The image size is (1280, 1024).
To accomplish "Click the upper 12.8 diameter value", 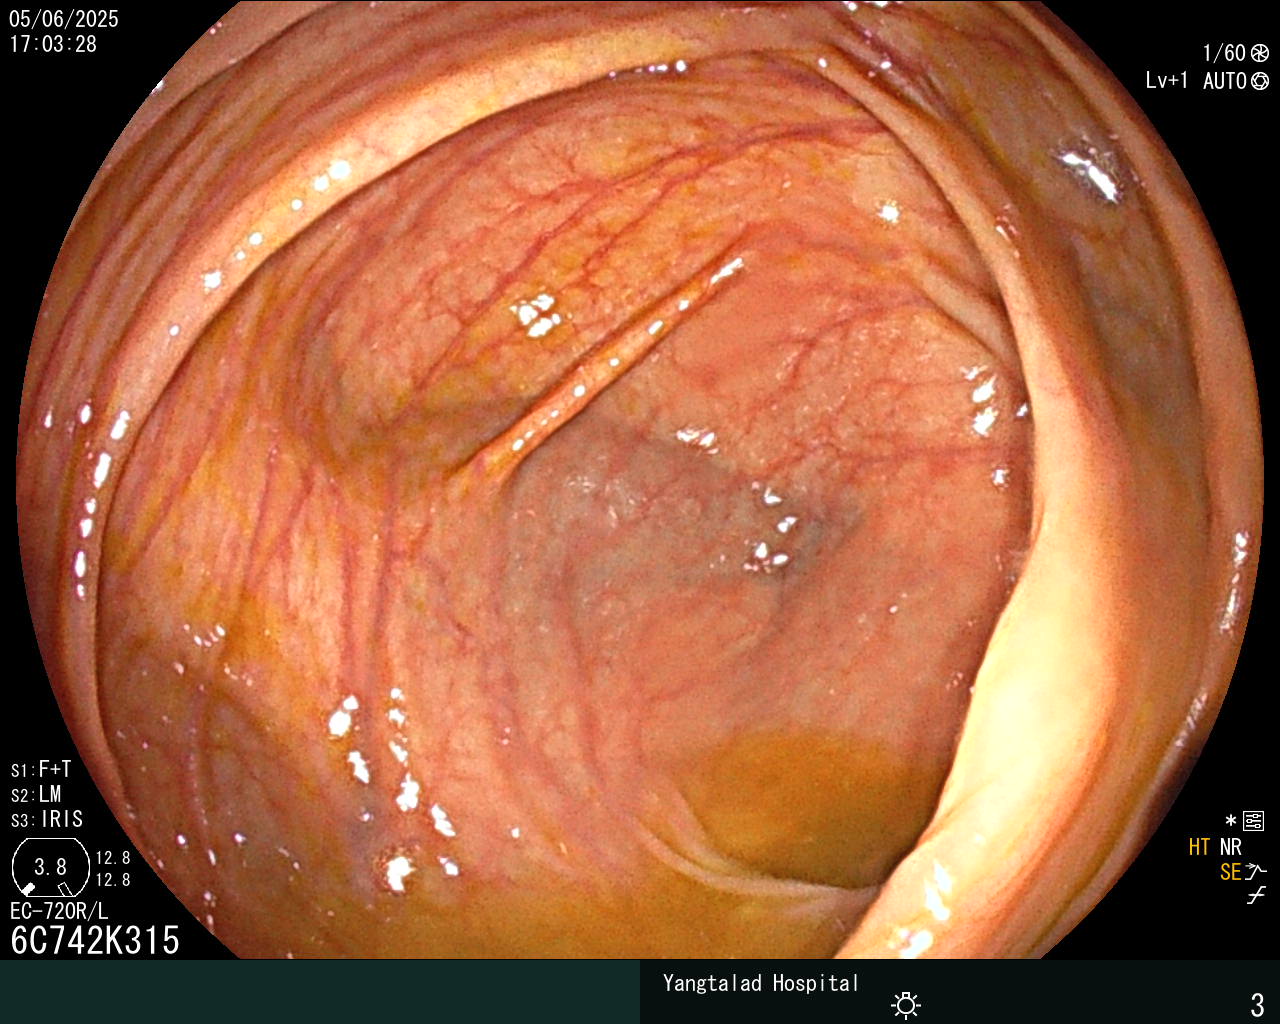I will tap(113, 858).
